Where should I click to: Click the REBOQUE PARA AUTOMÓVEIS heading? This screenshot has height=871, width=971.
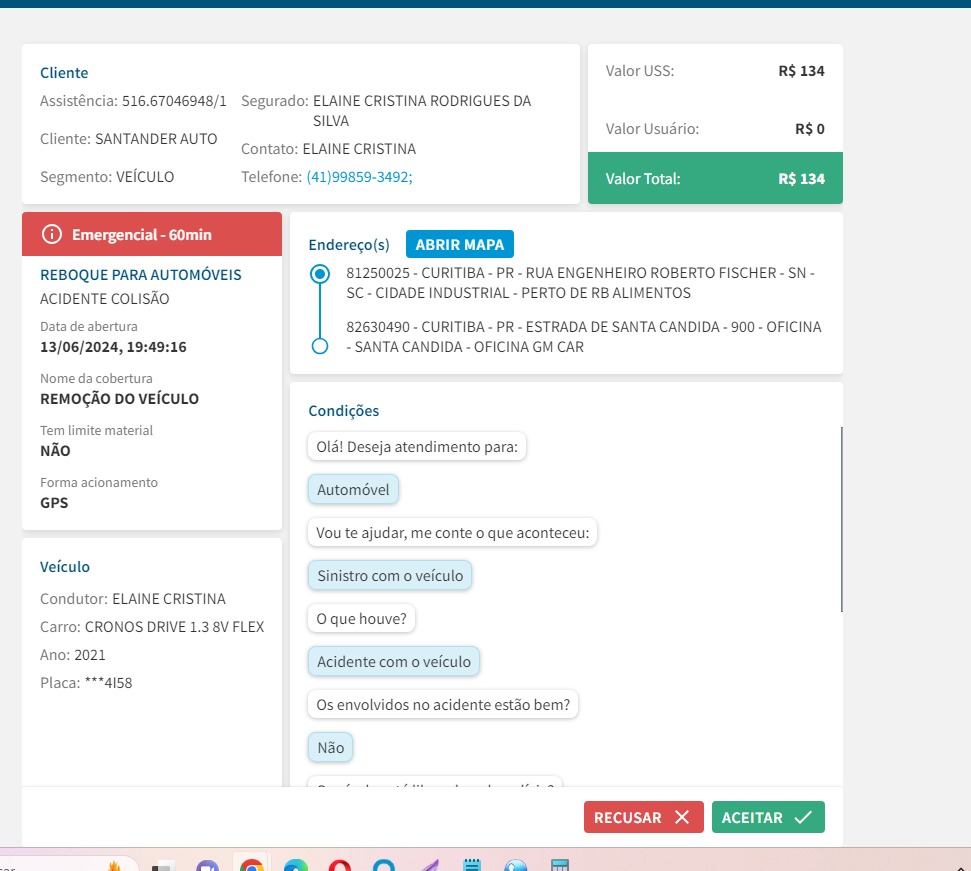pos(141,275)
